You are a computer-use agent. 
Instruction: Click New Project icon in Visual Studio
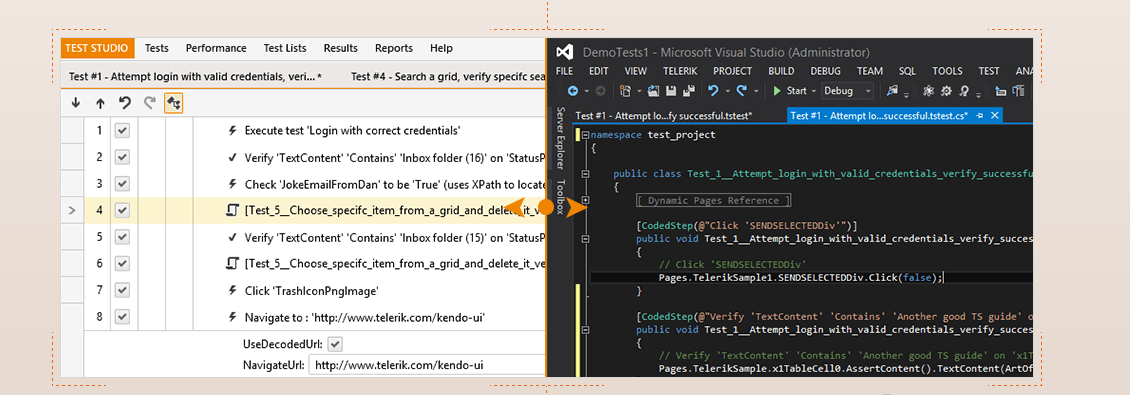tap(626, 91)
